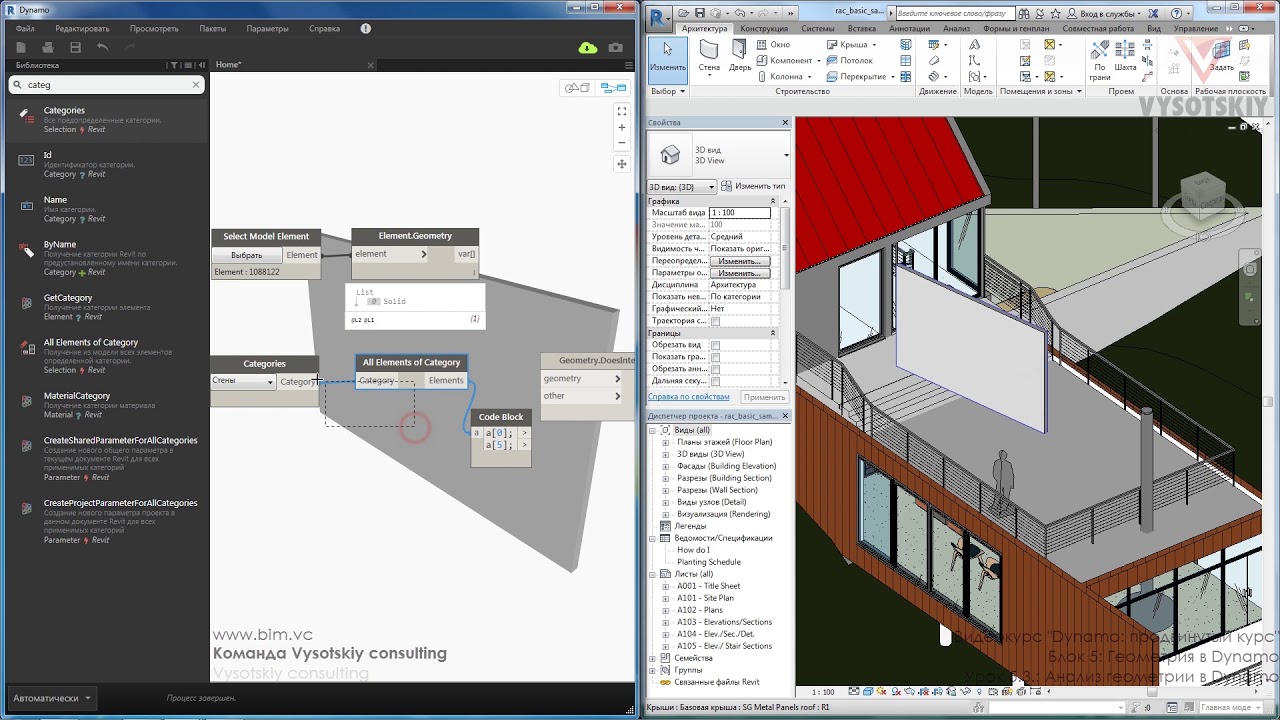Expand the Семейства tree node

click(653, 658)
